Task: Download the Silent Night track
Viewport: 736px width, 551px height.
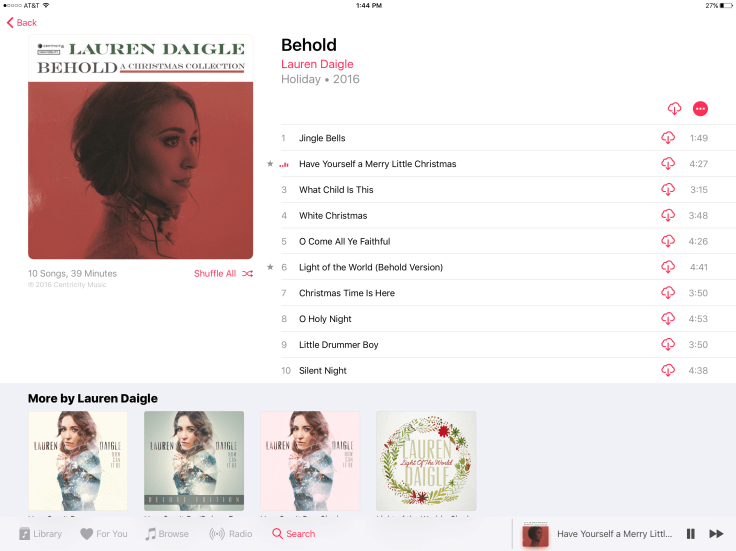Action: point(667,370)
